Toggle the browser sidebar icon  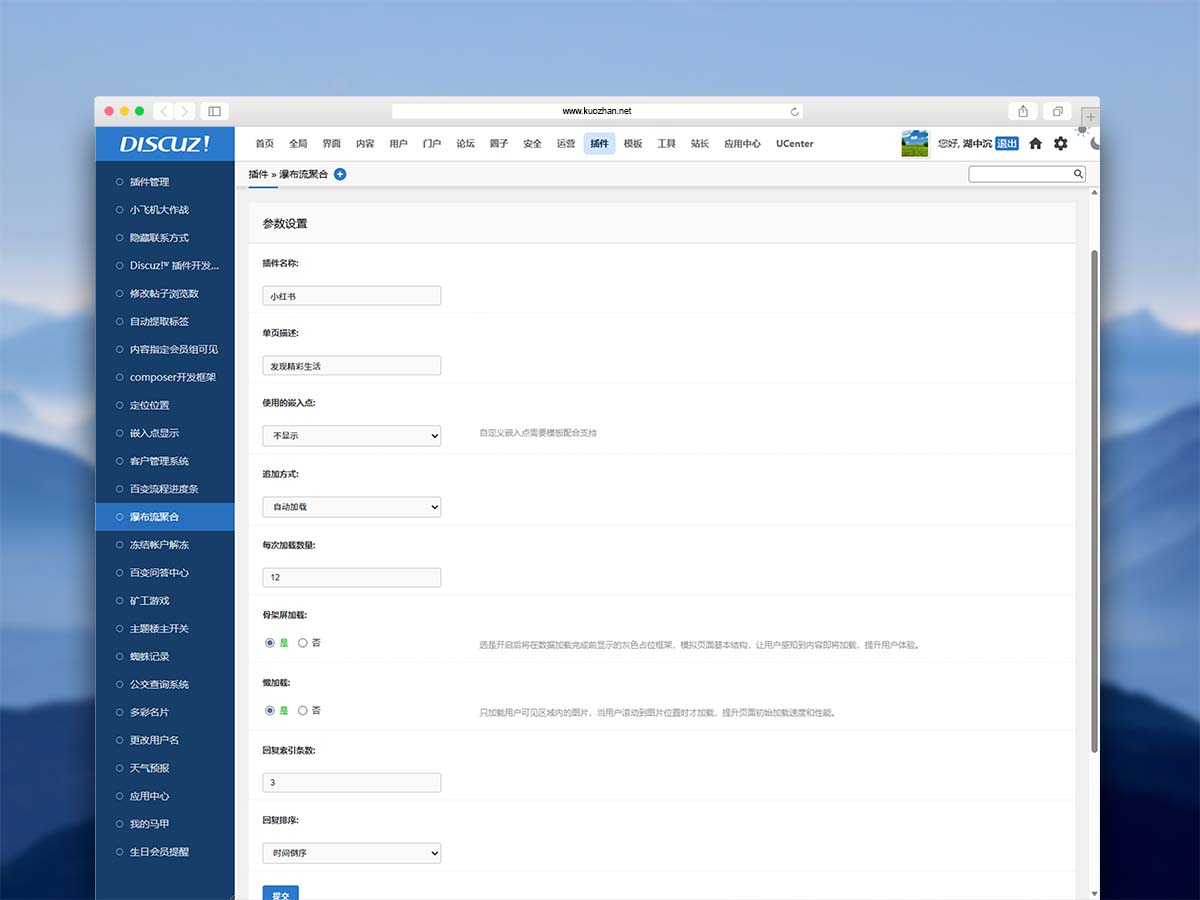(x=214, y=111)
